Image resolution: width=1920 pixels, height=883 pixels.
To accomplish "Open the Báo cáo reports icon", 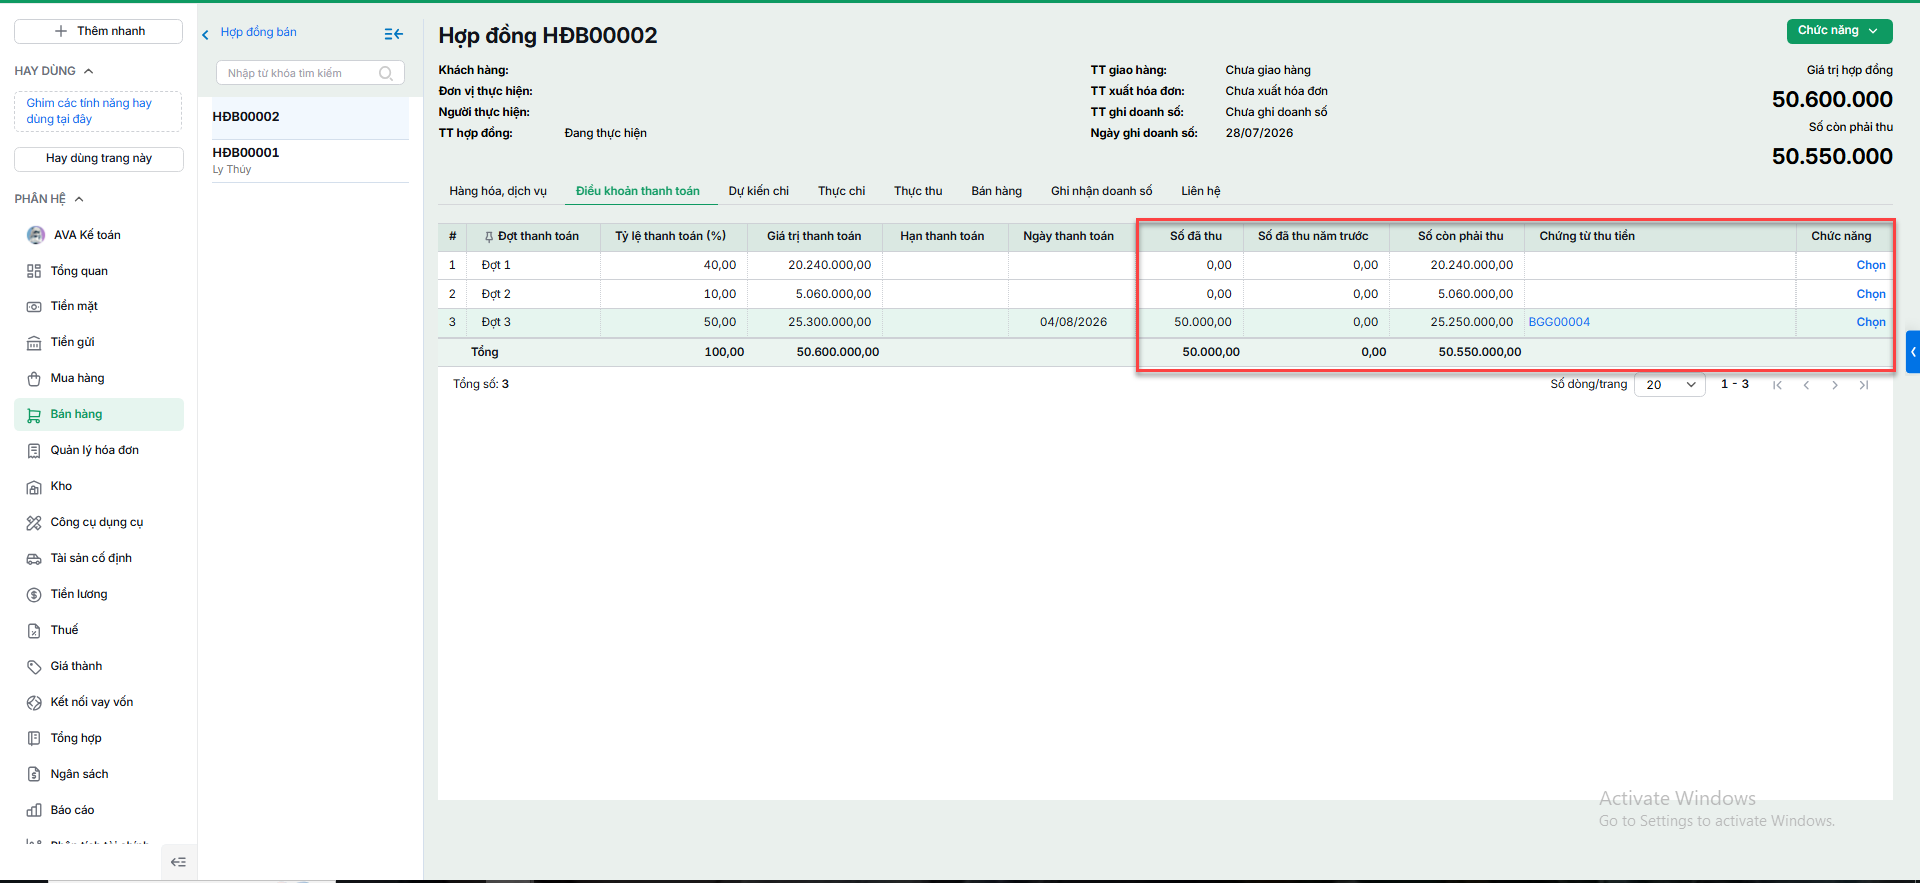I will tap(34, 811).
